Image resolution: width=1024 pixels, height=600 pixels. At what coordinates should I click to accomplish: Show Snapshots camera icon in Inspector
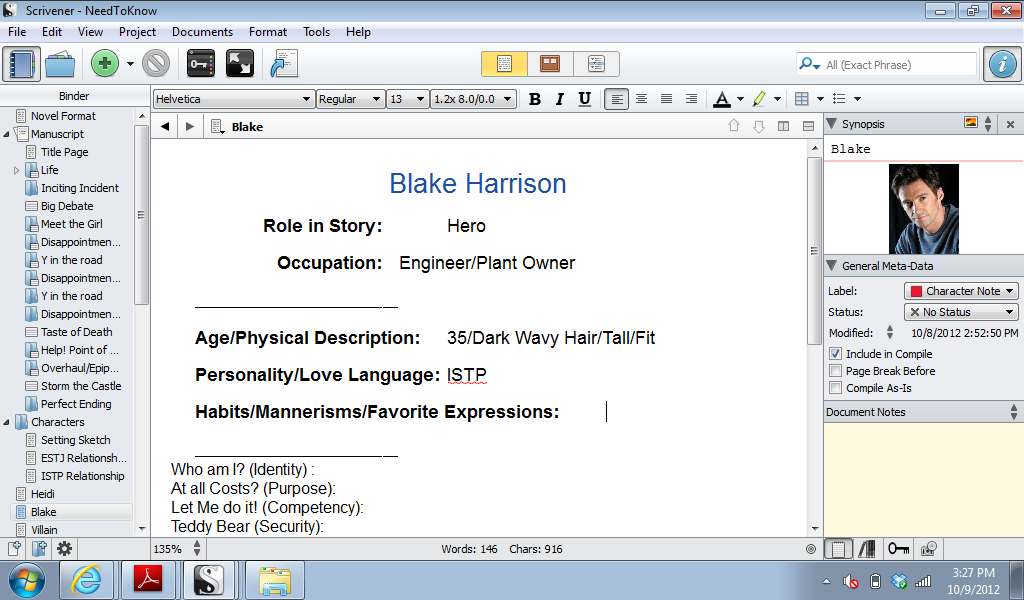pyautogui.click(x=929, y=549)
